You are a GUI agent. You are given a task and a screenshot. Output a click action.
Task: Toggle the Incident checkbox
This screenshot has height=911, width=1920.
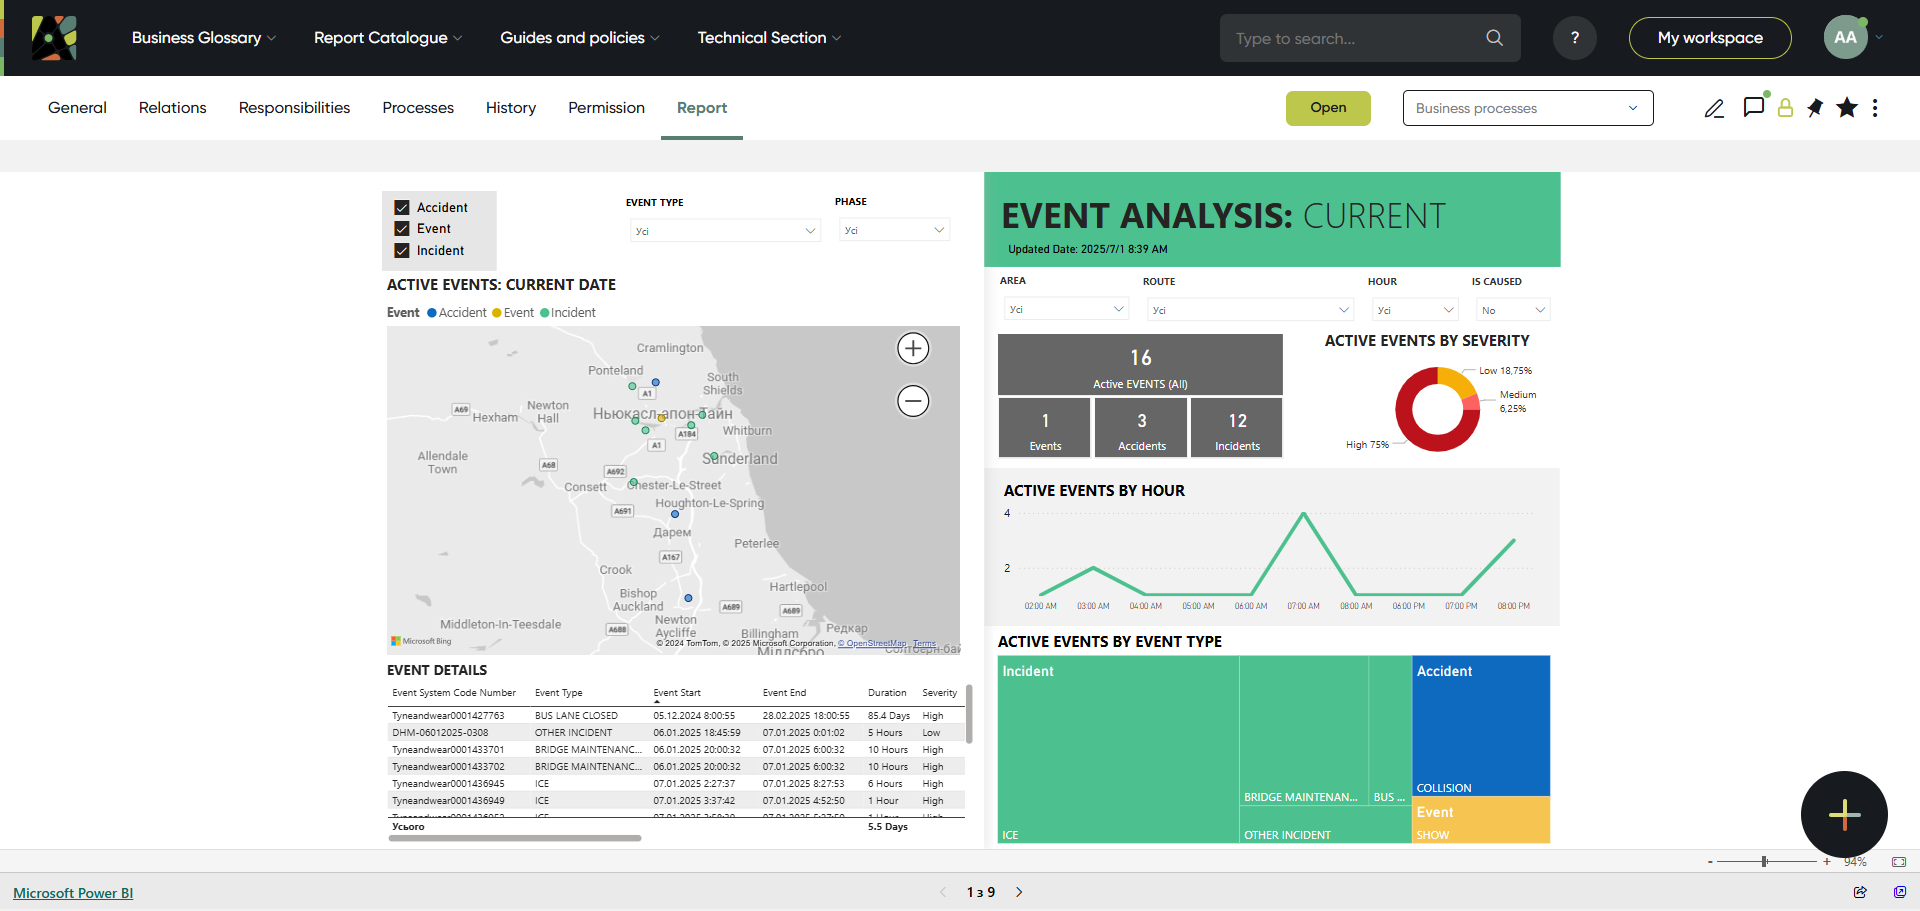402,251
